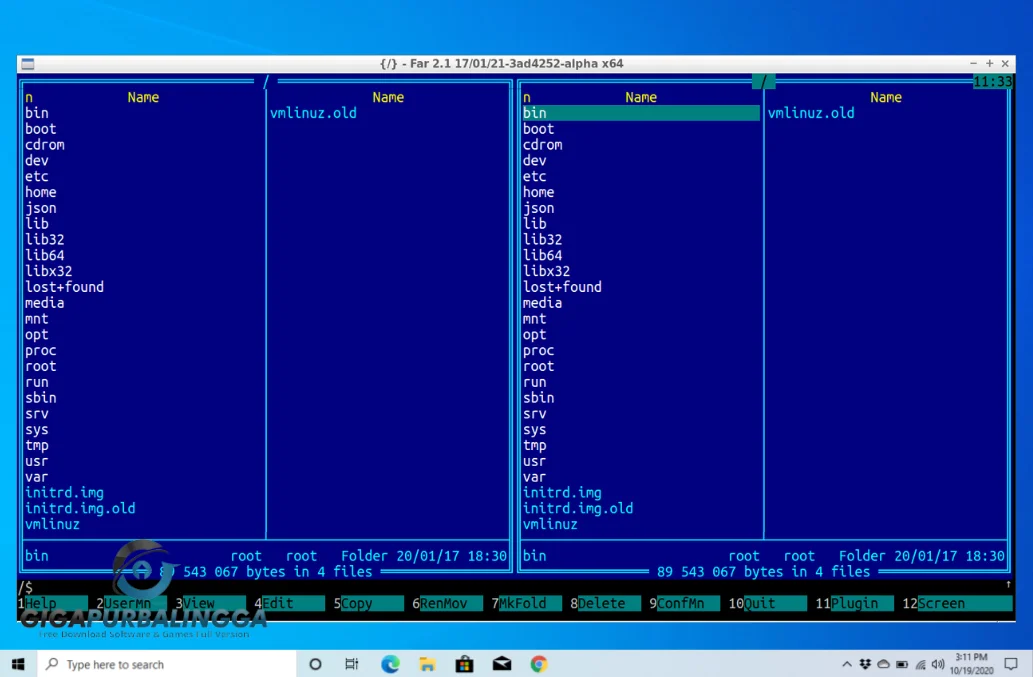
Task: Click right panel sort mode 'n' indicator
Action: (x=526, y=97)
